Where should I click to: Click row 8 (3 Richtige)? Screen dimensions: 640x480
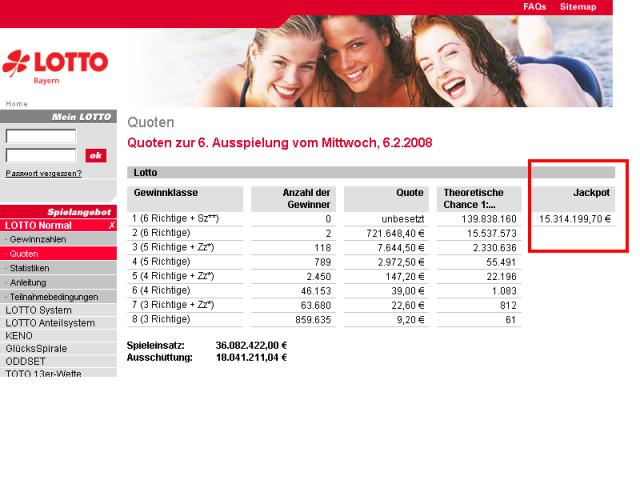(x=161, y=319)
